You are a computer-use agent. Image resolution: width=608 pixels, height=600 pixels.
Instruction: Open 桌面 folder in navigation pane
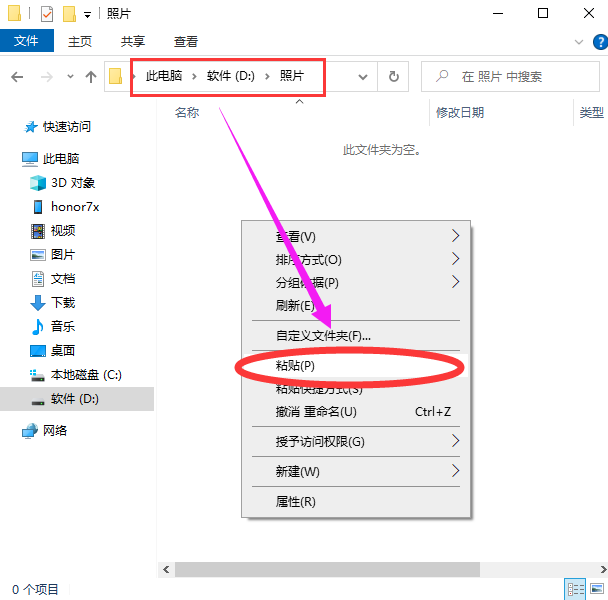[x=63, y=351]
